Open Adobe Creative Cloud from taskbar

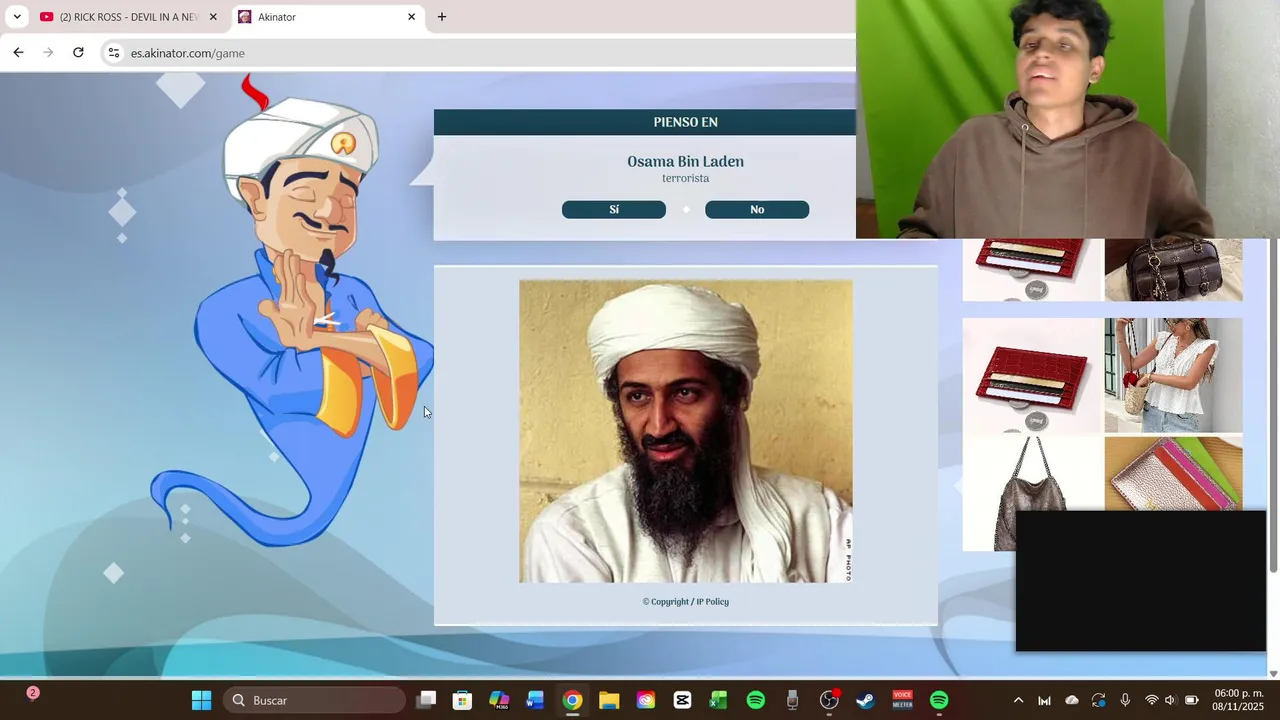click(x=646, y=700)
